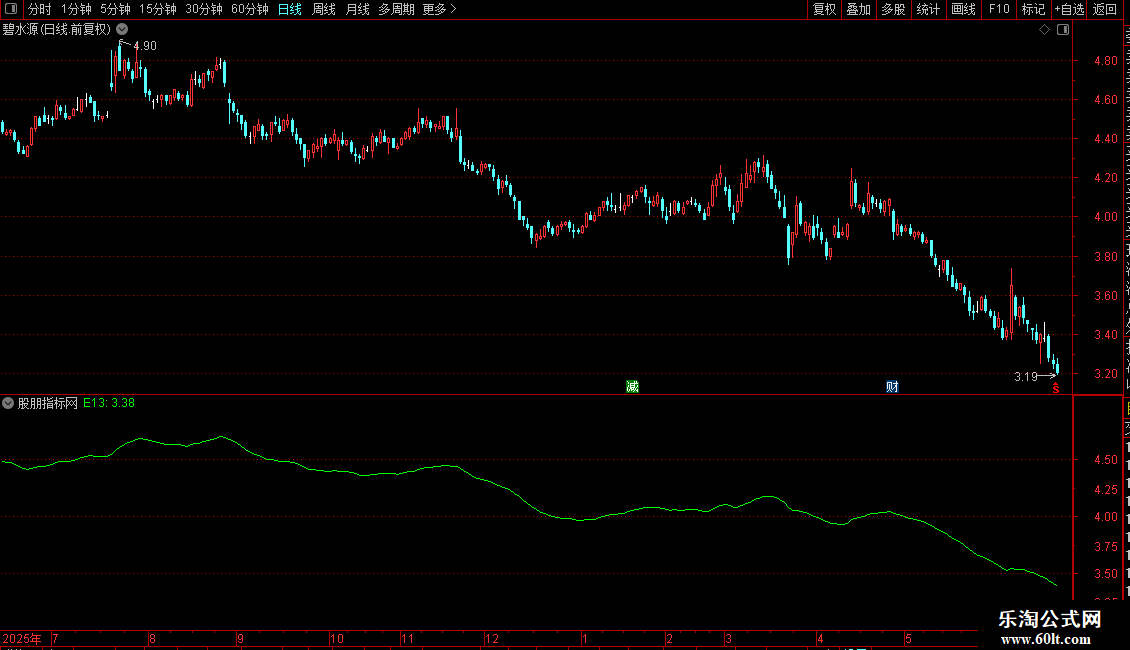The image size is (1130, 650).
Task: Open the 分时 intraday view
Action: [40, 9]
